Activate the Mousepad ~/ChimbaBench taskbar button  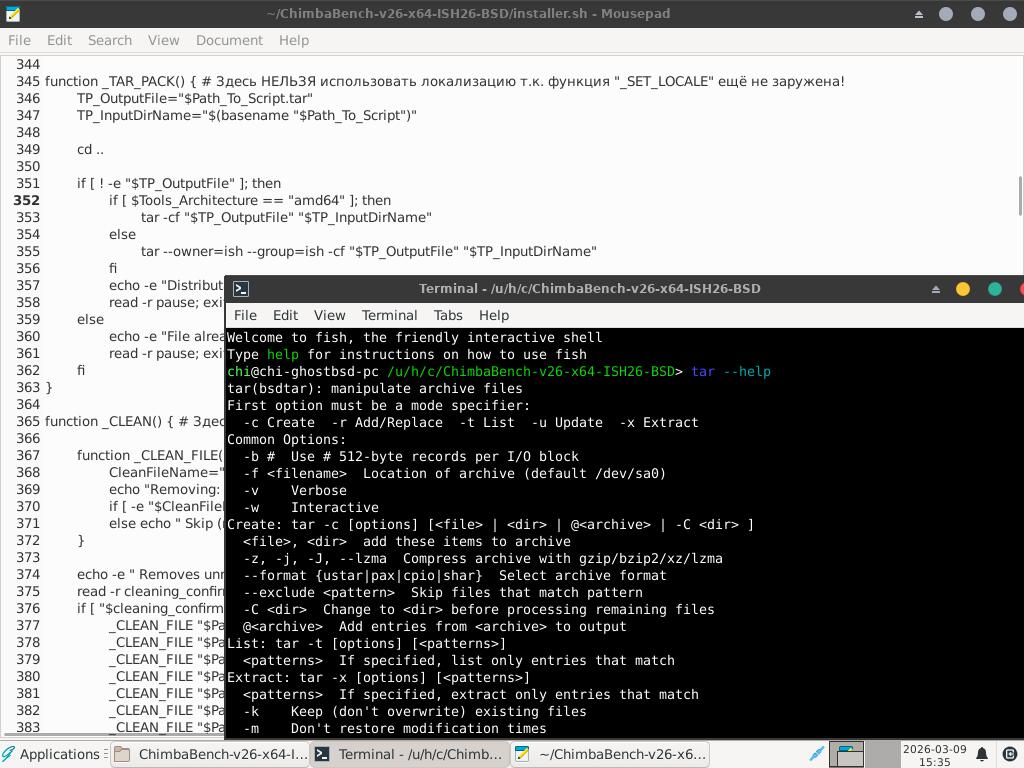point(609,754)
